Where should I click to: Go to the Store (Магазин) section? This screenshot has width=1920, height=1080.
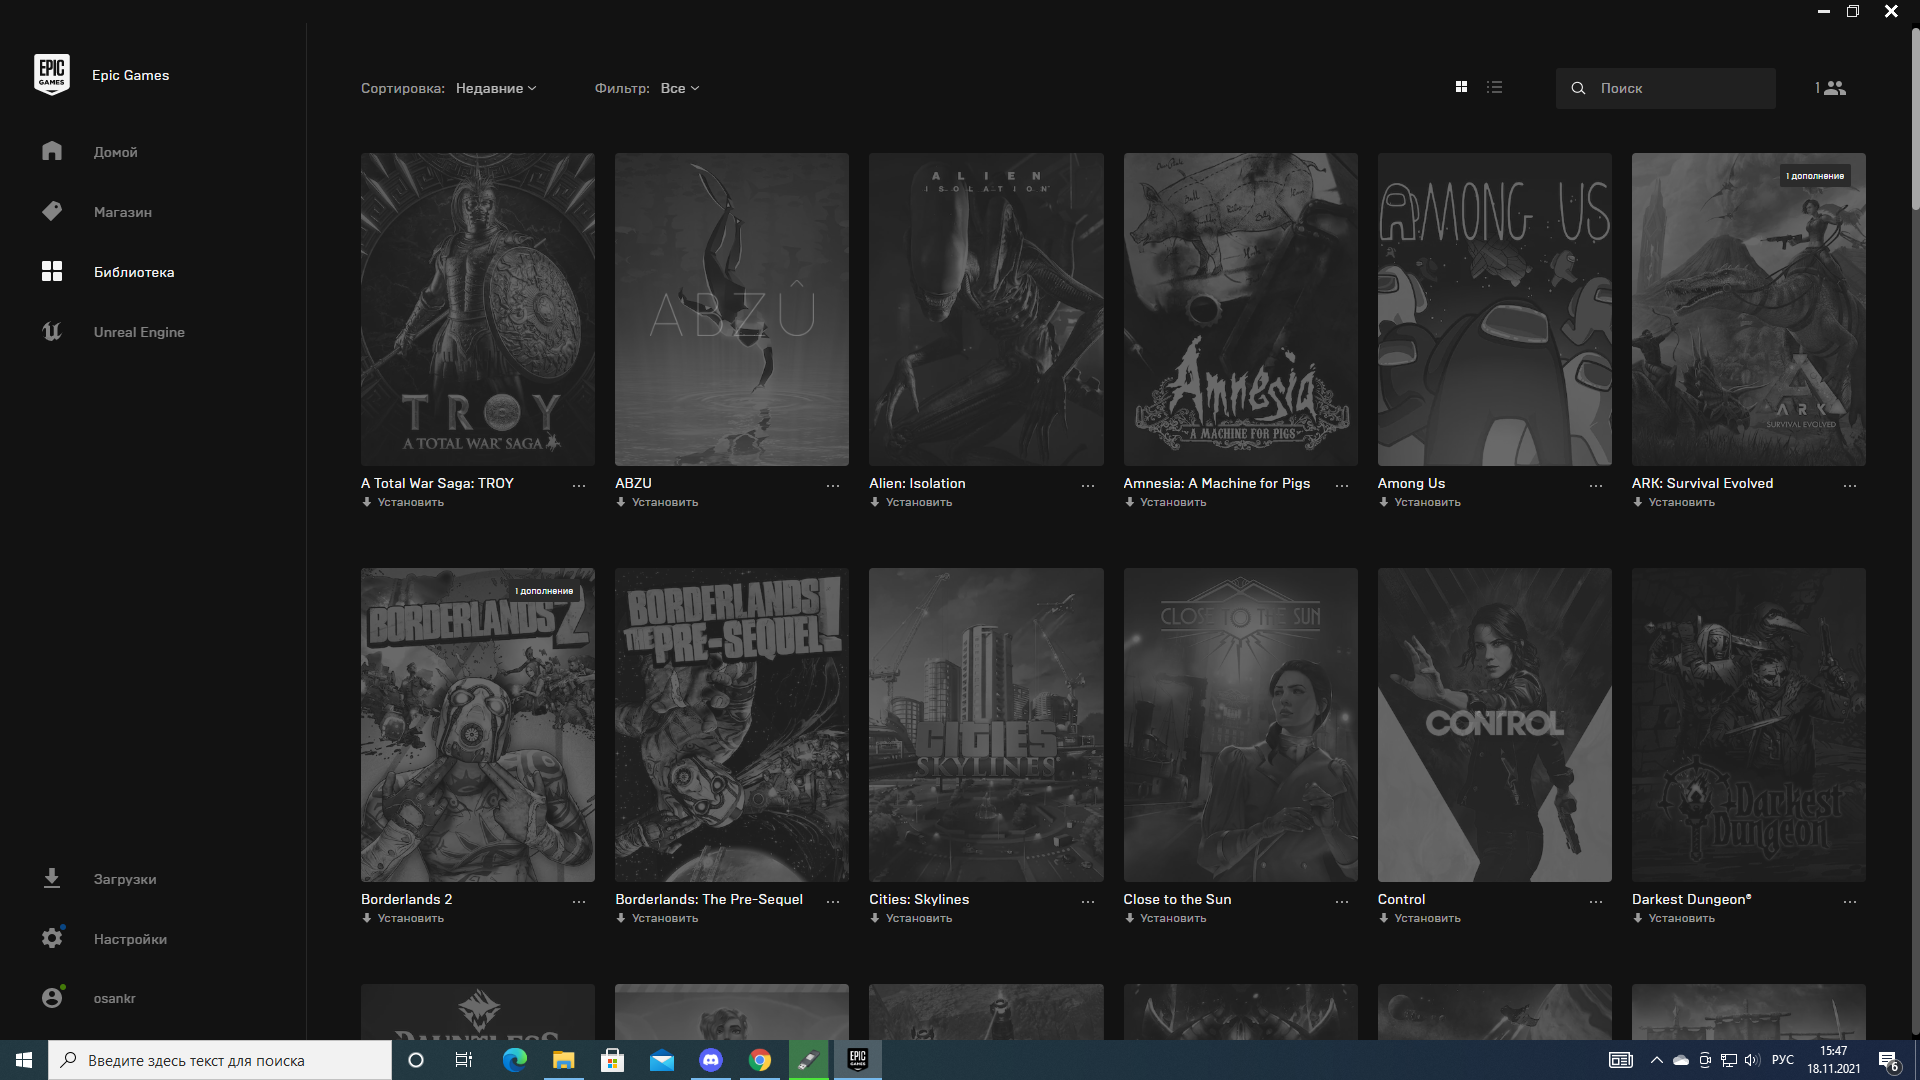point(122,212)
